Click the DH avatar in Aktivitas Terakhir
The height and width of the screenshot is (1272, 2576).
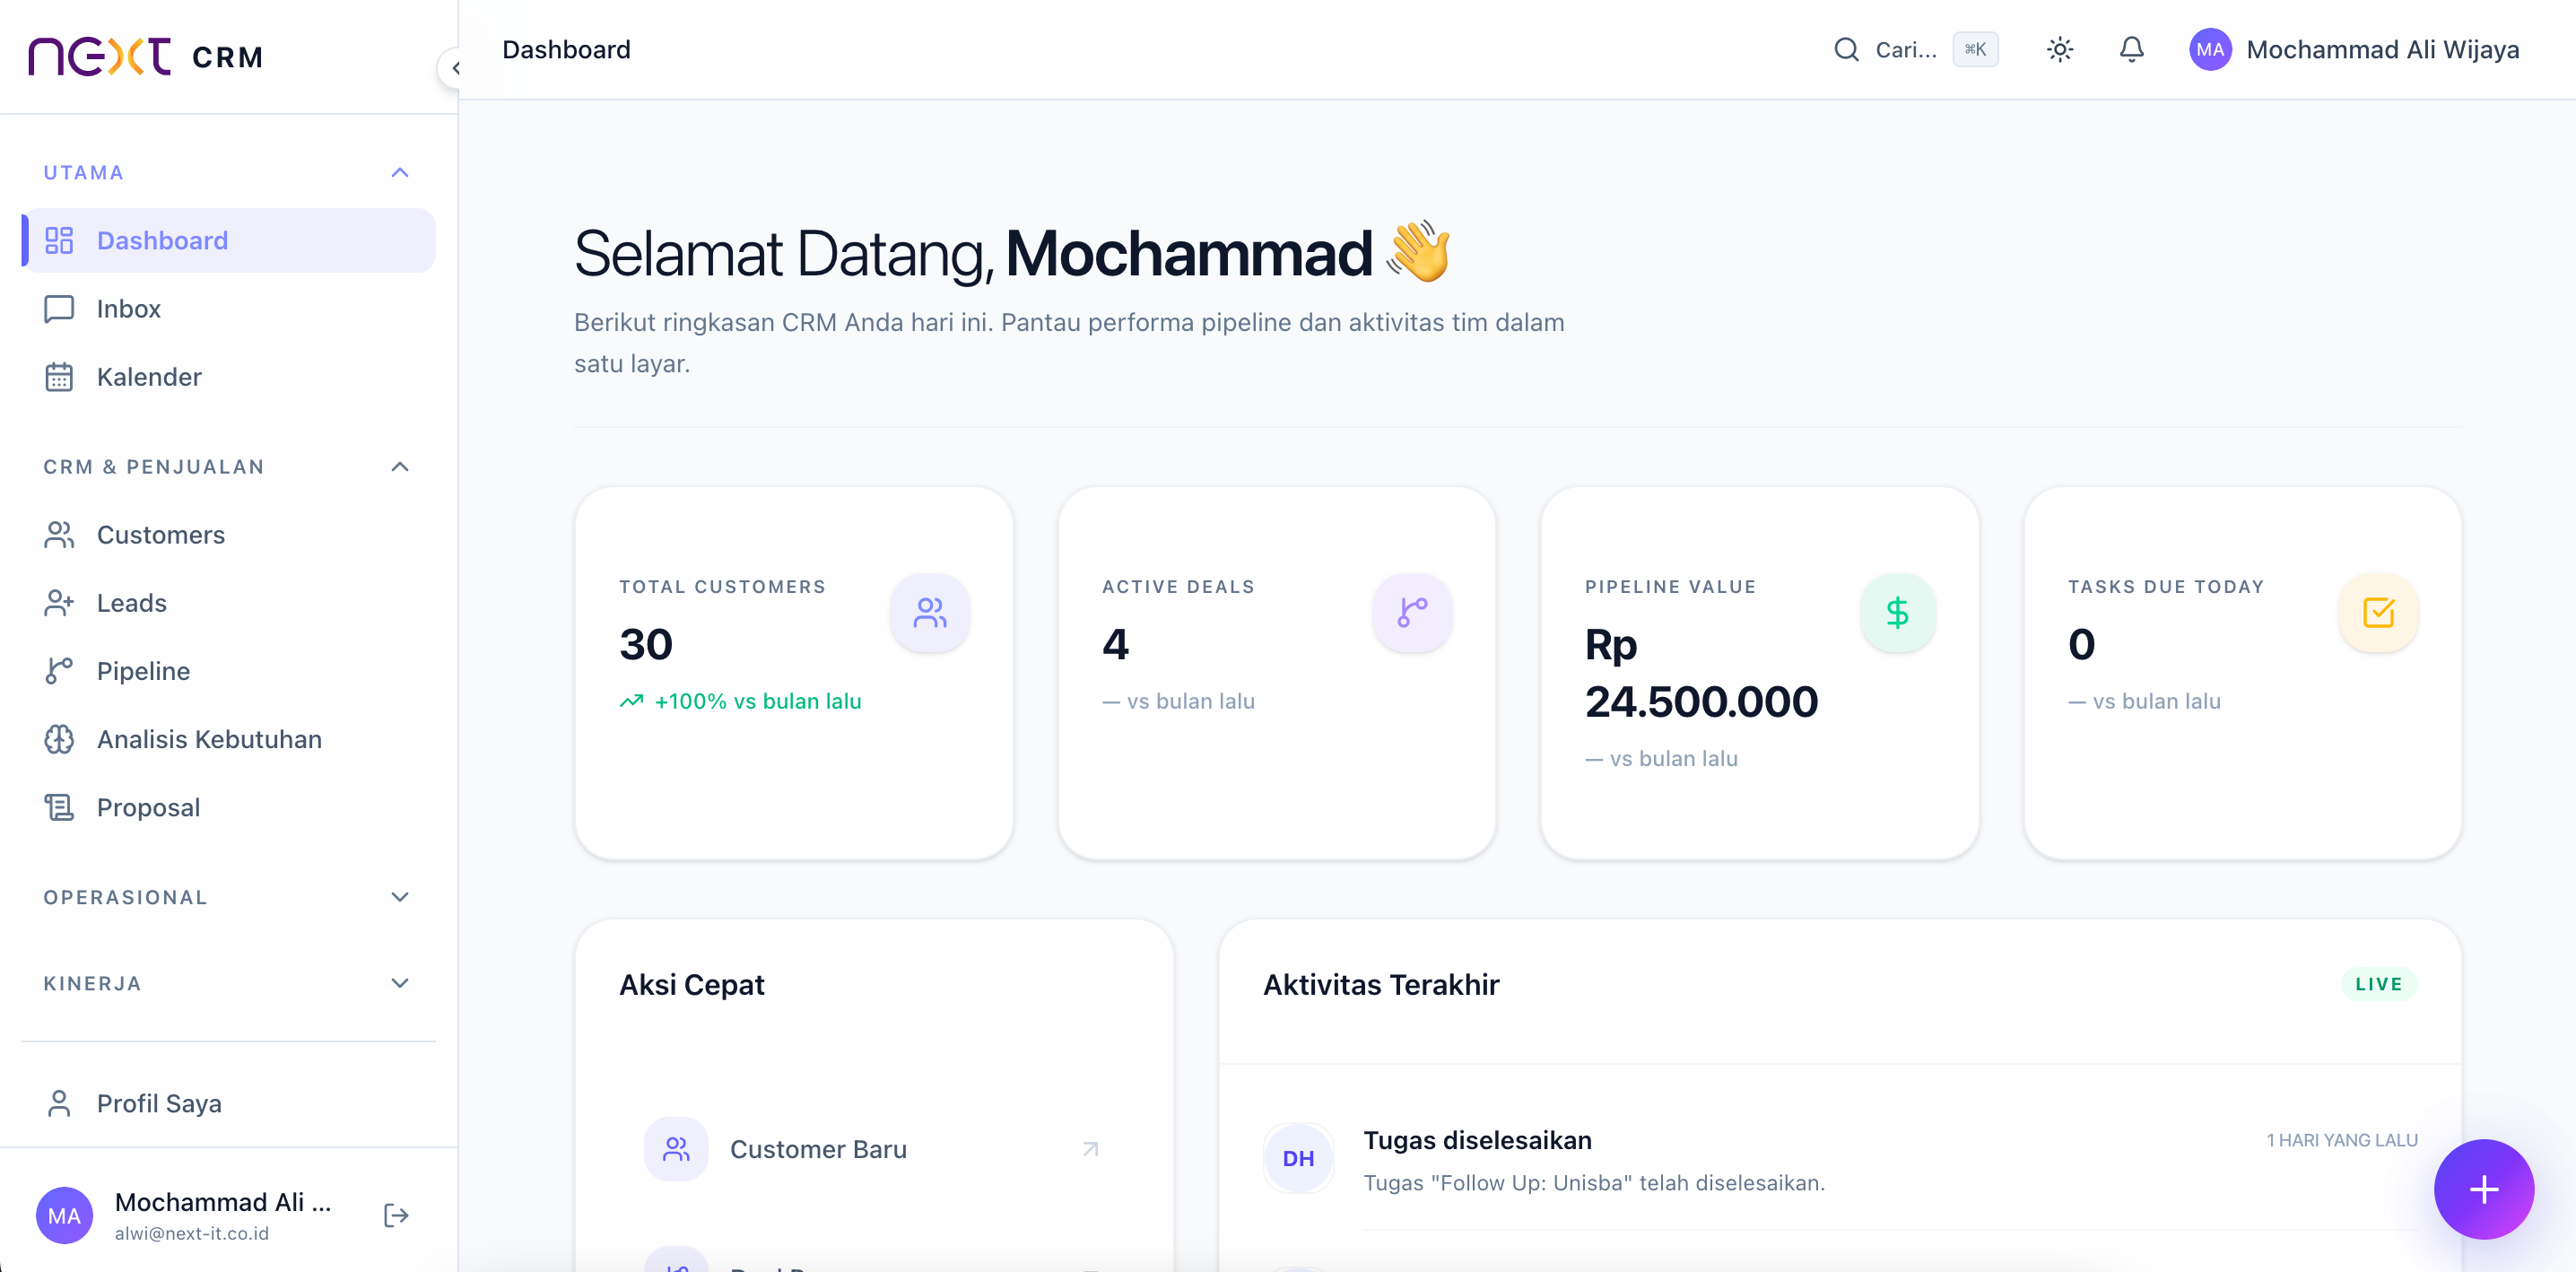pos(1298,1157)
